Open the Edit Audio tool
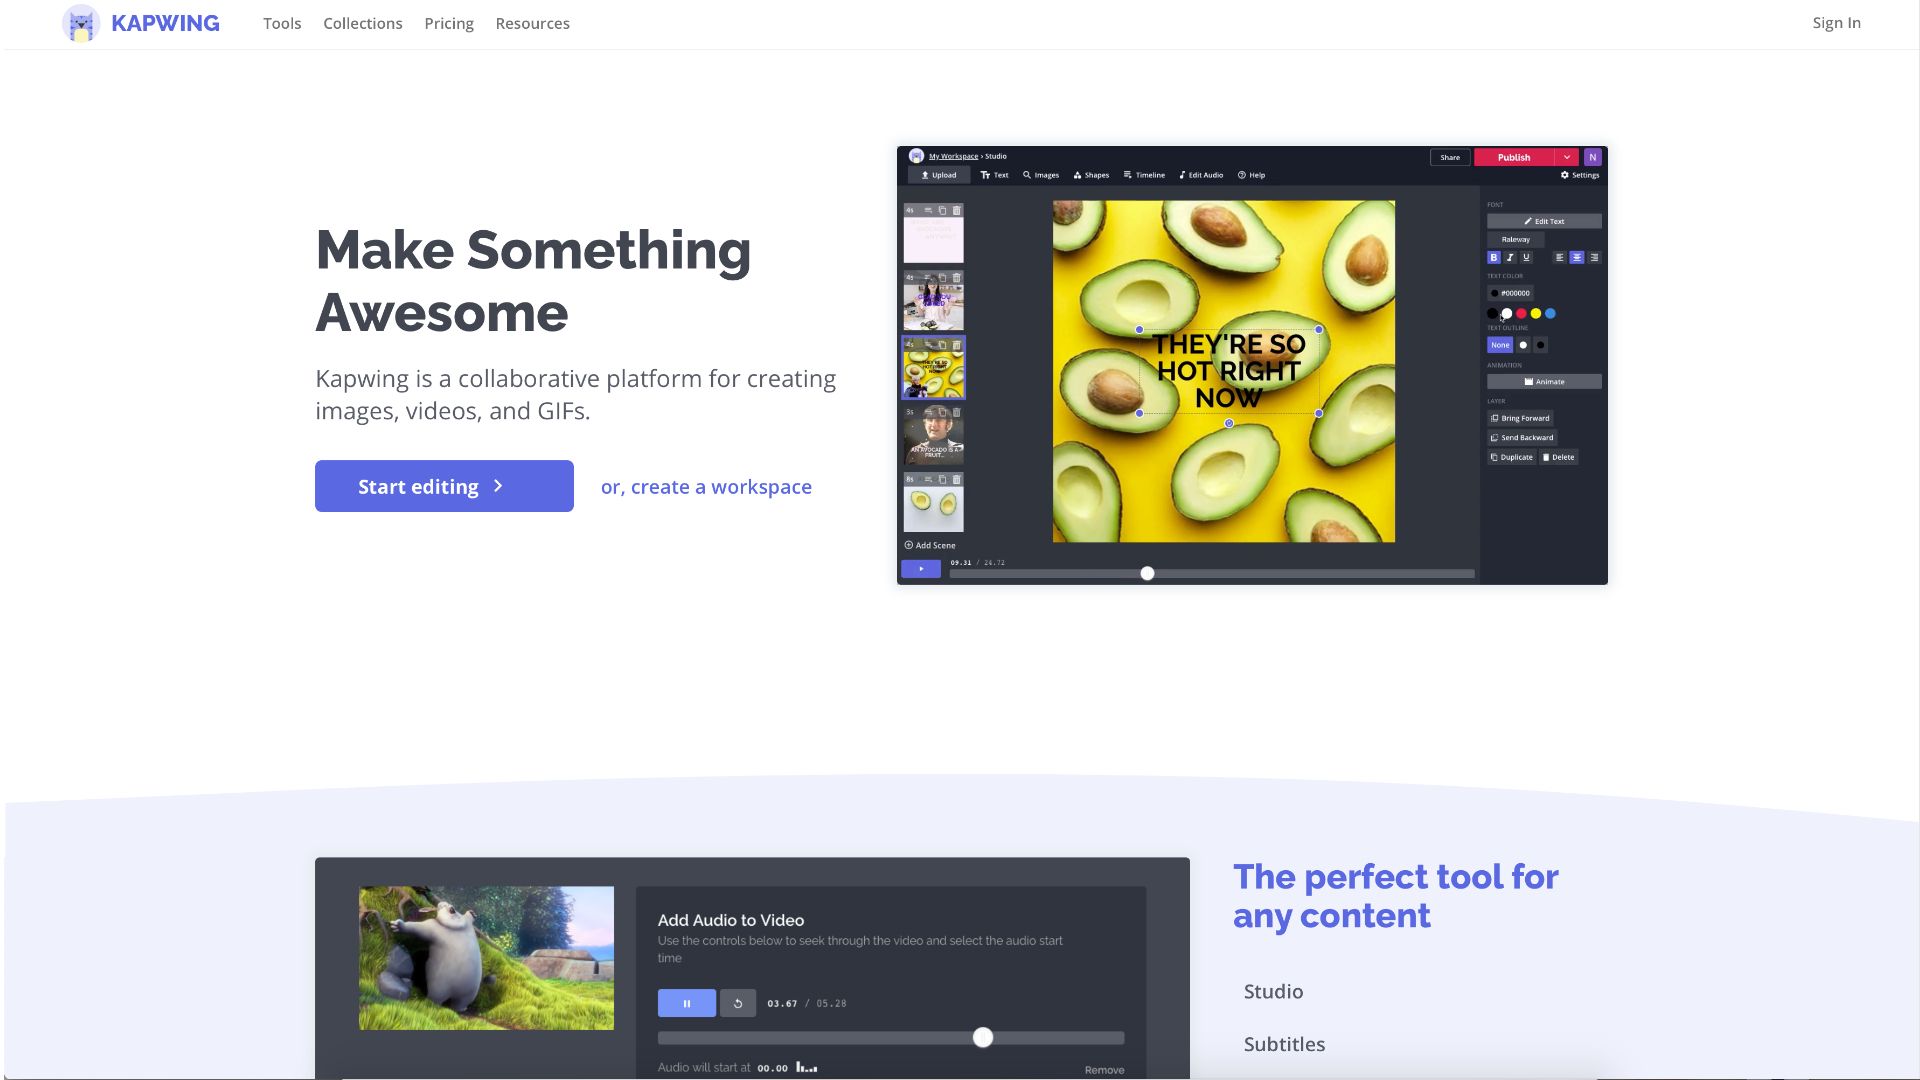 [x=1201, y=175]
